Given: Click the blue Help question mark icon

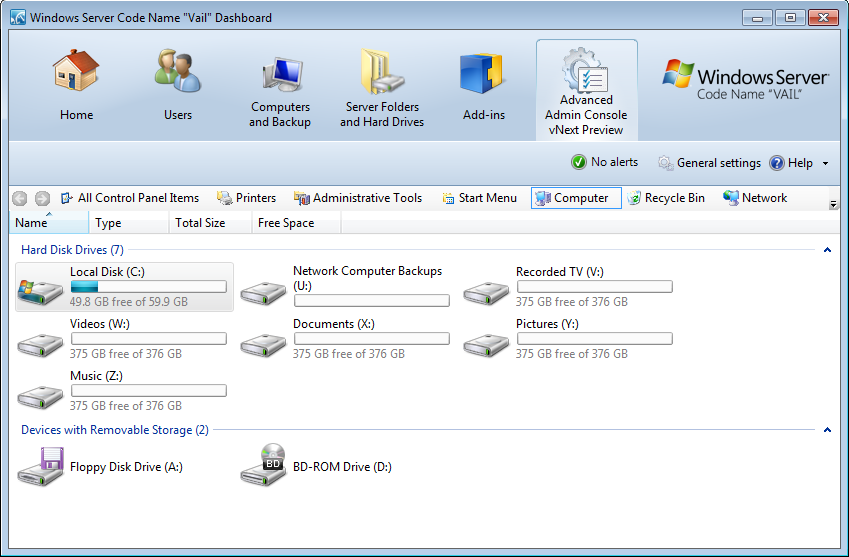Looking at the screenshot, I should [x=776, y=162].
